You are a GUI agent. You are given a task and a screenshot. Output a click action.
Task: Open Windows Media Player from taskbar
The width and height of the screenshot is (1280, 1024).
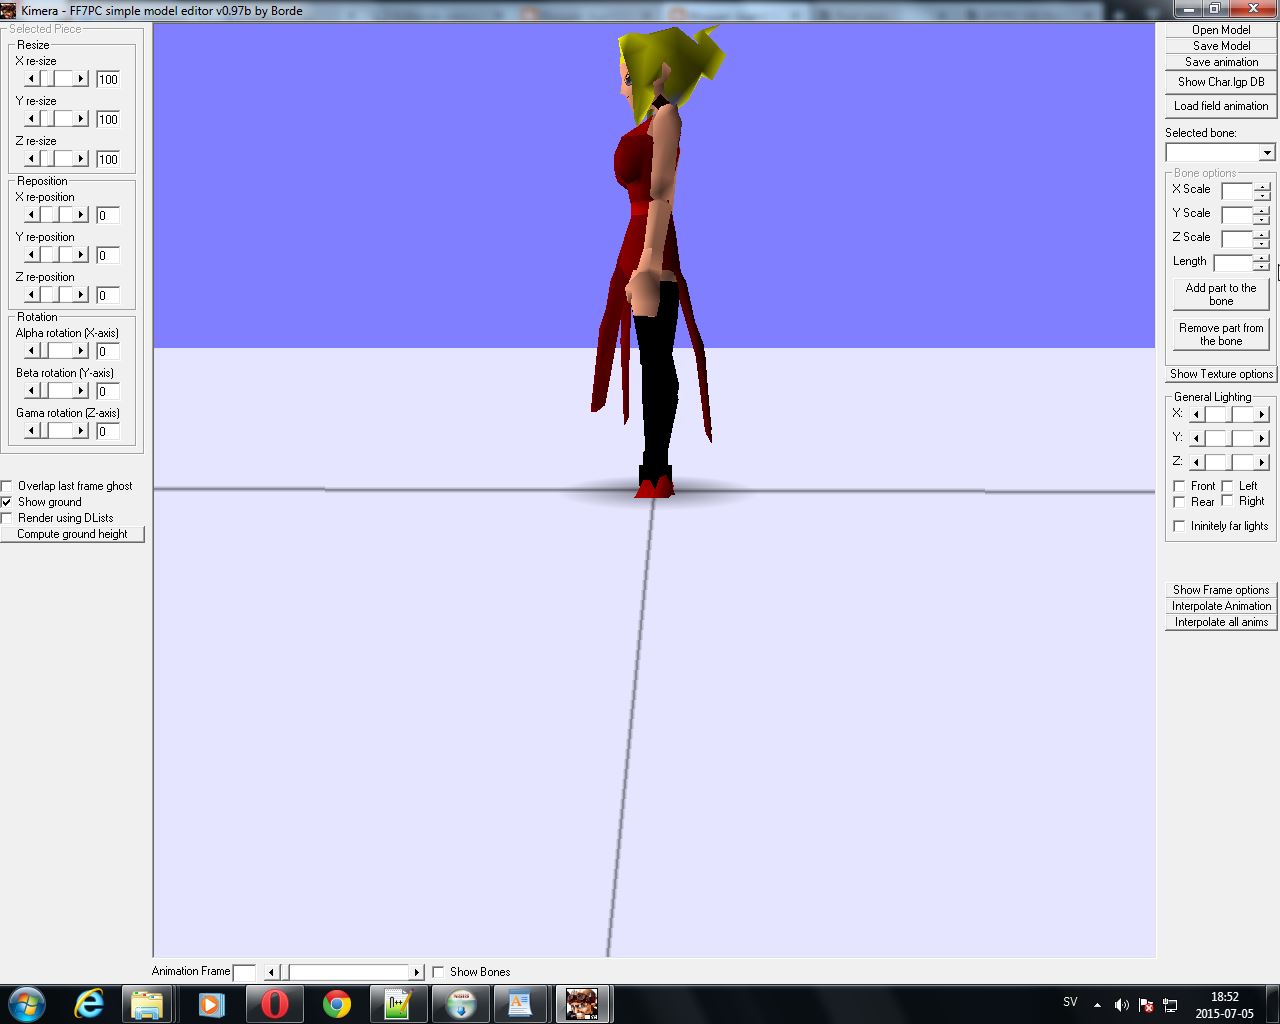(211, 1003)
